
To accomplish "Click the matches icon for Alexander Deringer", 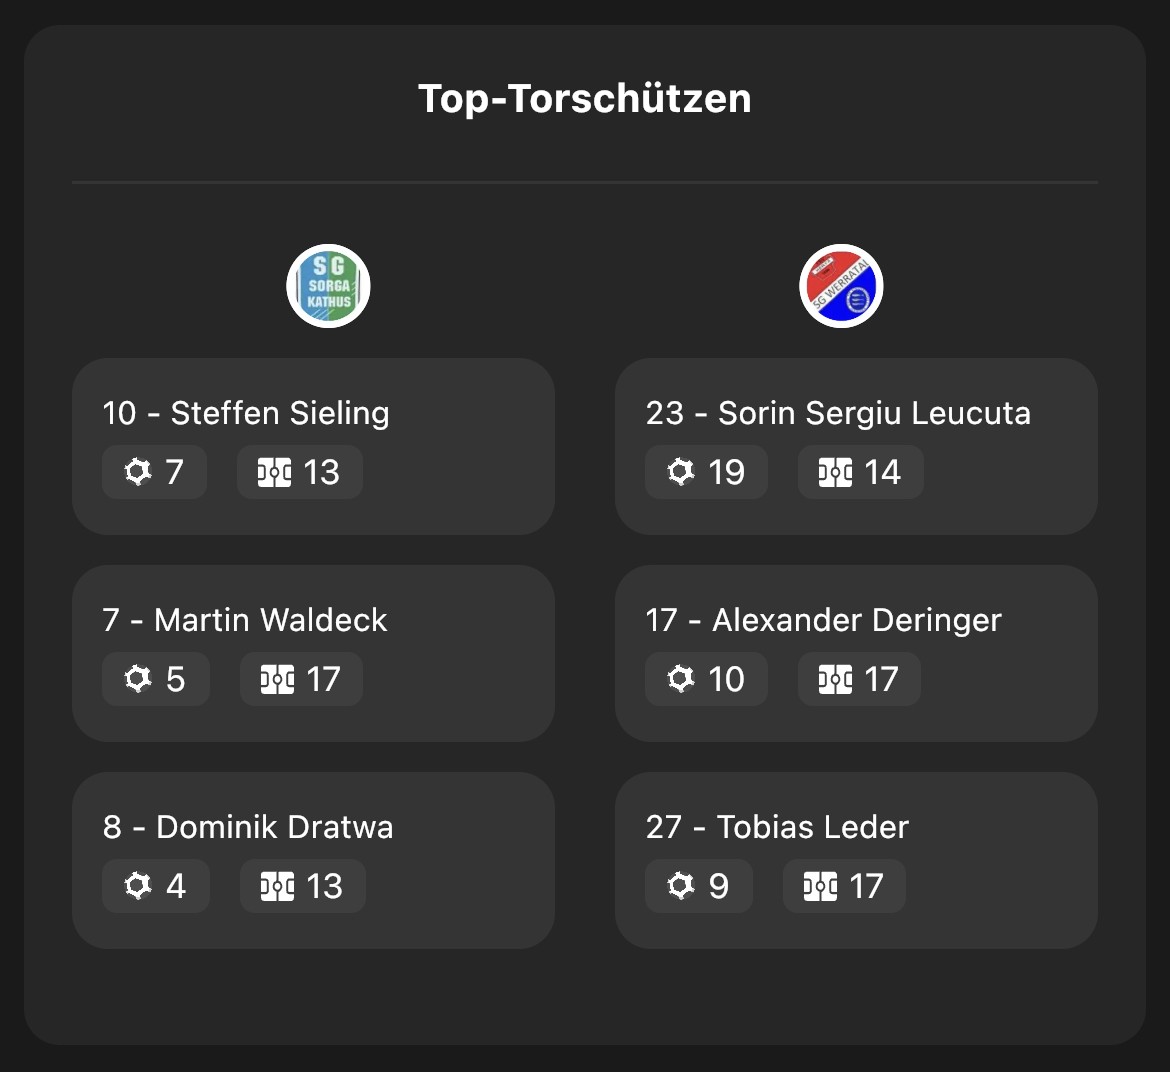I will (x=835, y=679).
